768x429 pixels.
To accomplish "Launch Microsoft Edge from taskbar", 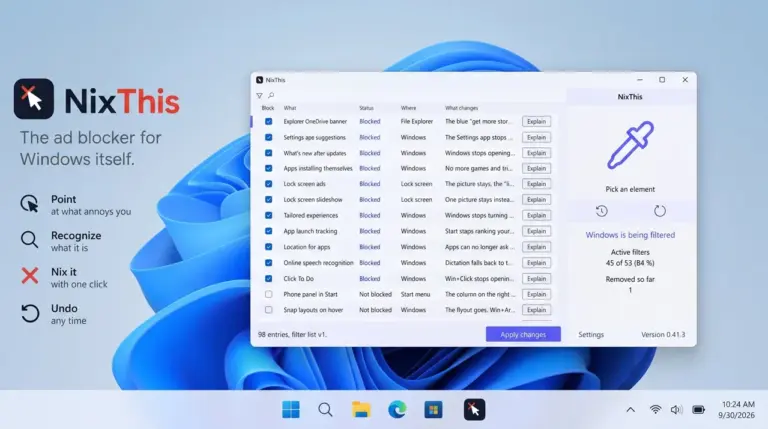I will (397, 409).
